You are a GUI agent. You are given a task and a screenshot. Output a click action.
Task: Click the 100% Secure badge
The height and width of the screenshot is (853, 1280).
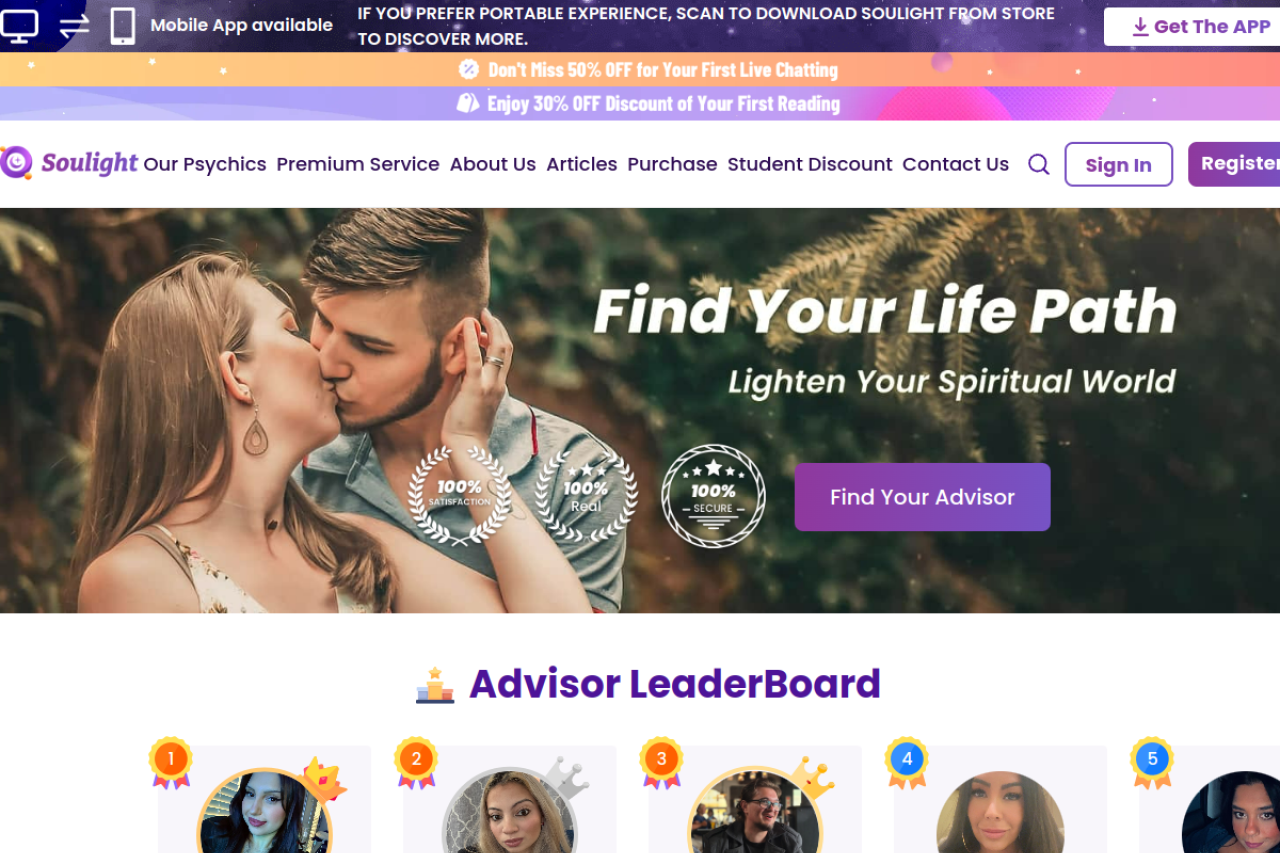713,496
